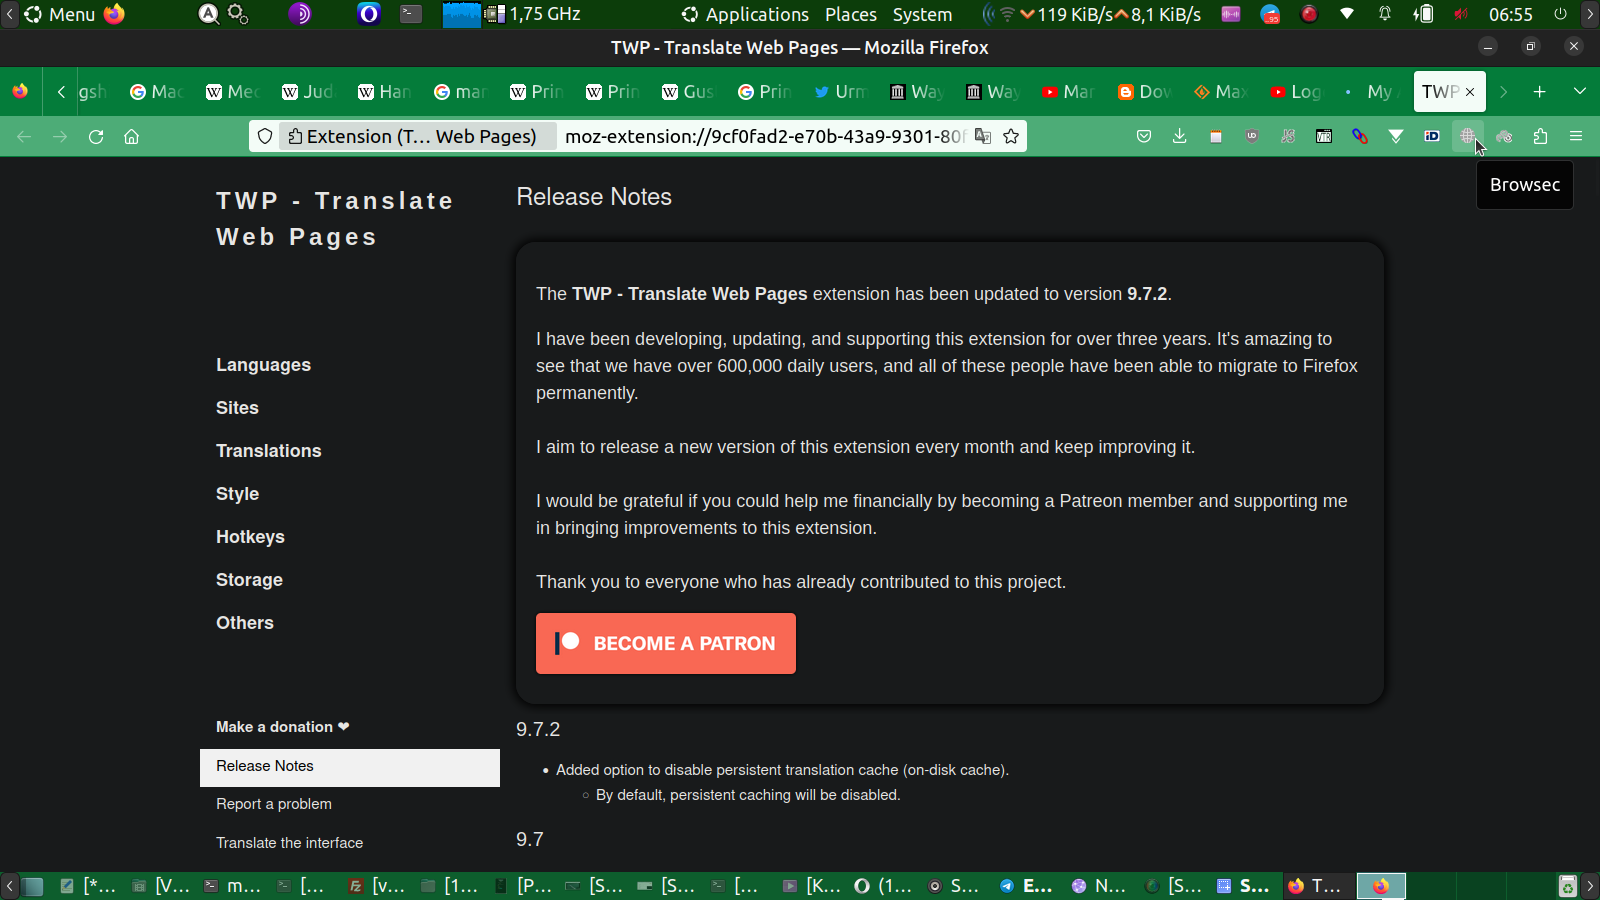Click the ID extension toolbar icon
Screen dimensions: 1600x900
click(x=1432, y=137)
